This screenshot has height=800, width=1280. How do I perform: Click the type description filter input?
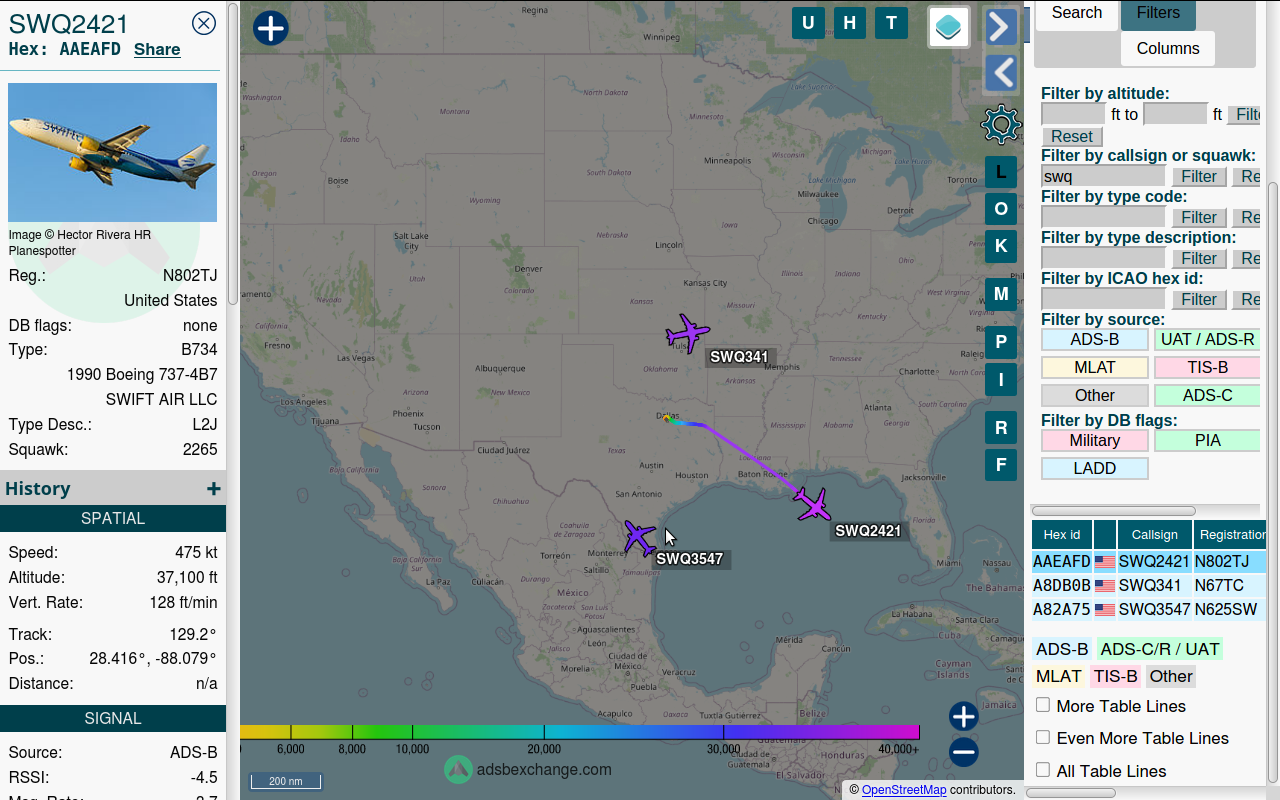pyautogui.click(x=1103, y=258)
